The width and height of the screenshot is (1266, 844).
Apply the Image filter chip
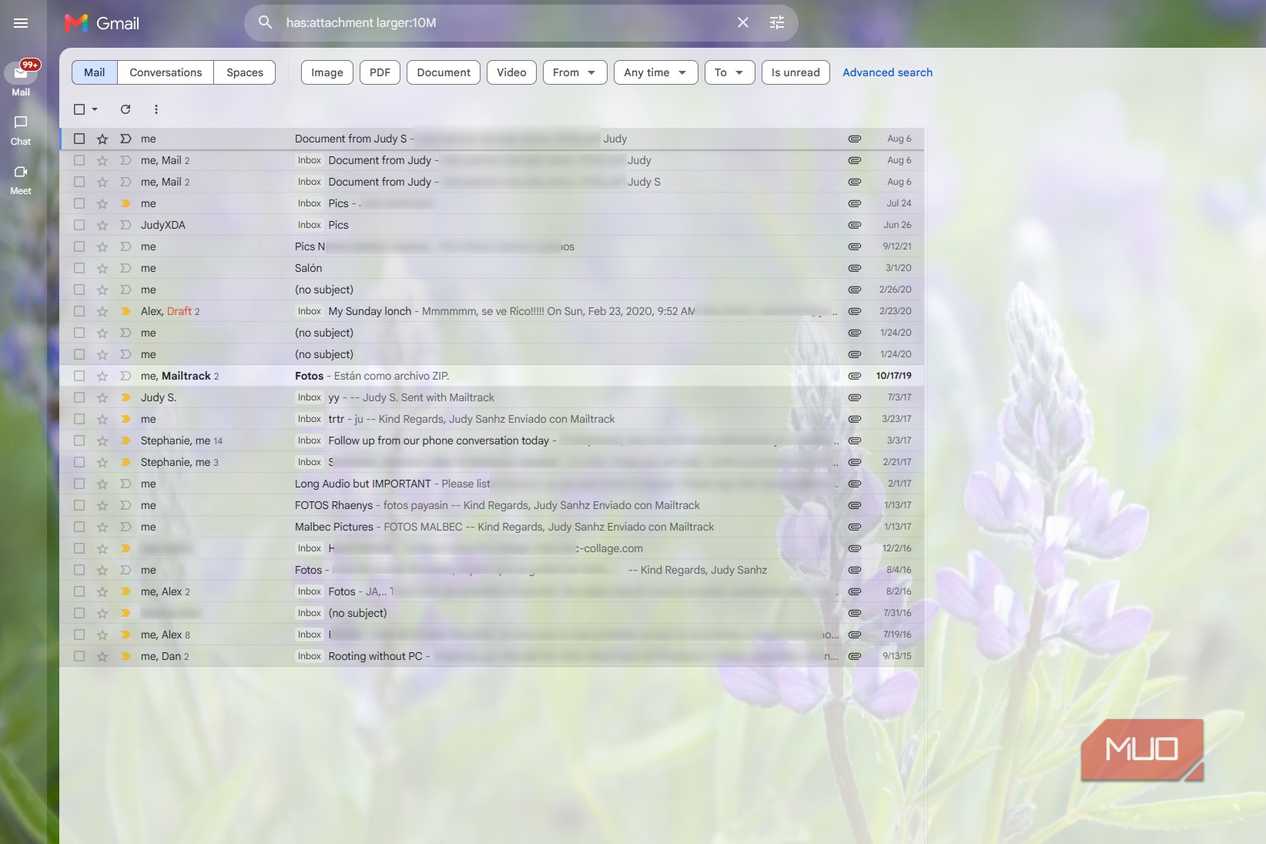[327, 72]
